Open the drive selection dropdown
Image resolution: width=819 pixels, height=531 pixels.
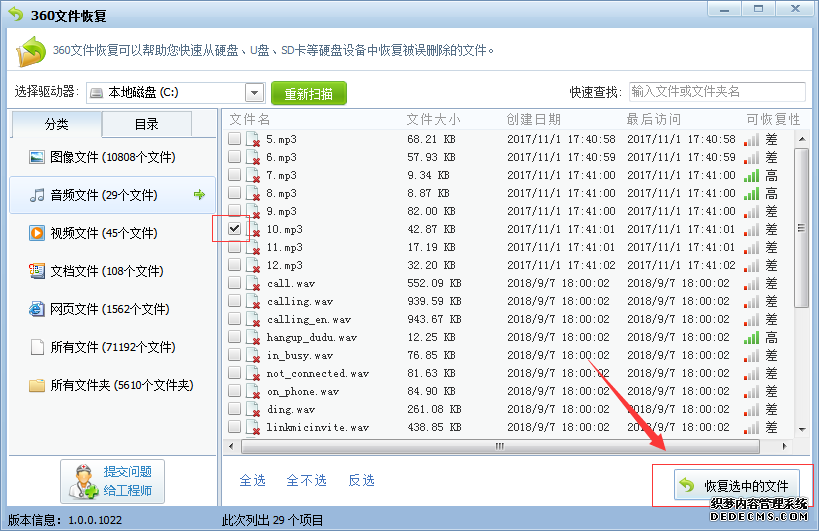[254, 93]
